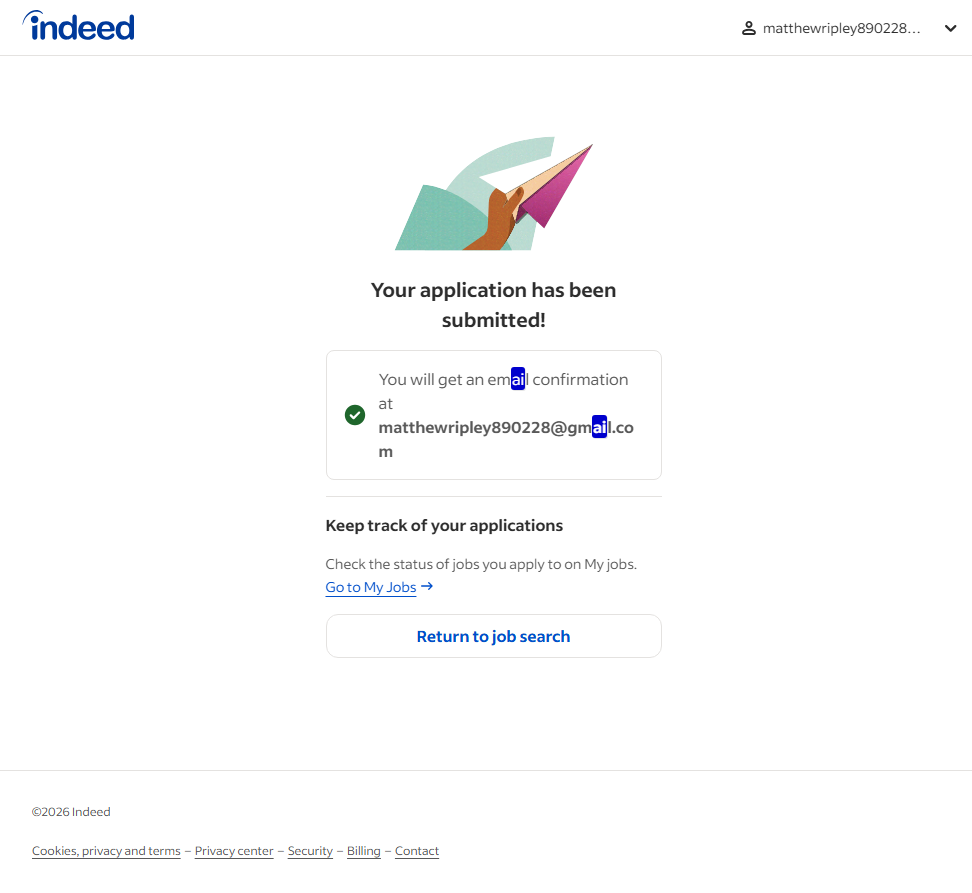Expand the account menu chevron
972x893 pixels.
[x=950, y=28]
